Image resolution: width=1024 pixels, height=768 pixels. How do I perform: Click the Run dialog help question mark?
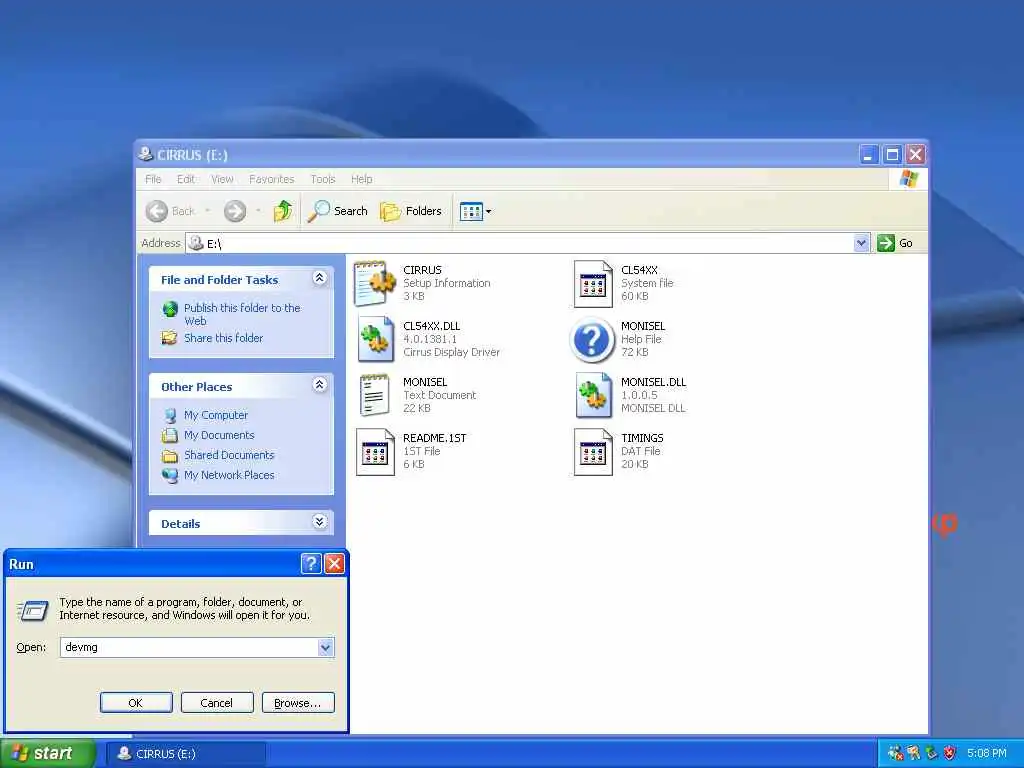coord(311,564)
